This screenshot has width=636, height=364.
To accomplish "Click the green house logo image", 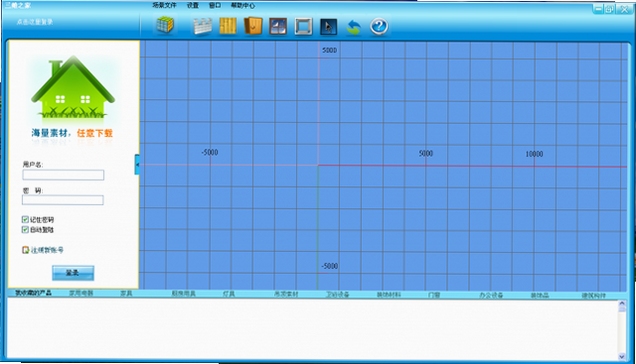I will pos(73,88).
